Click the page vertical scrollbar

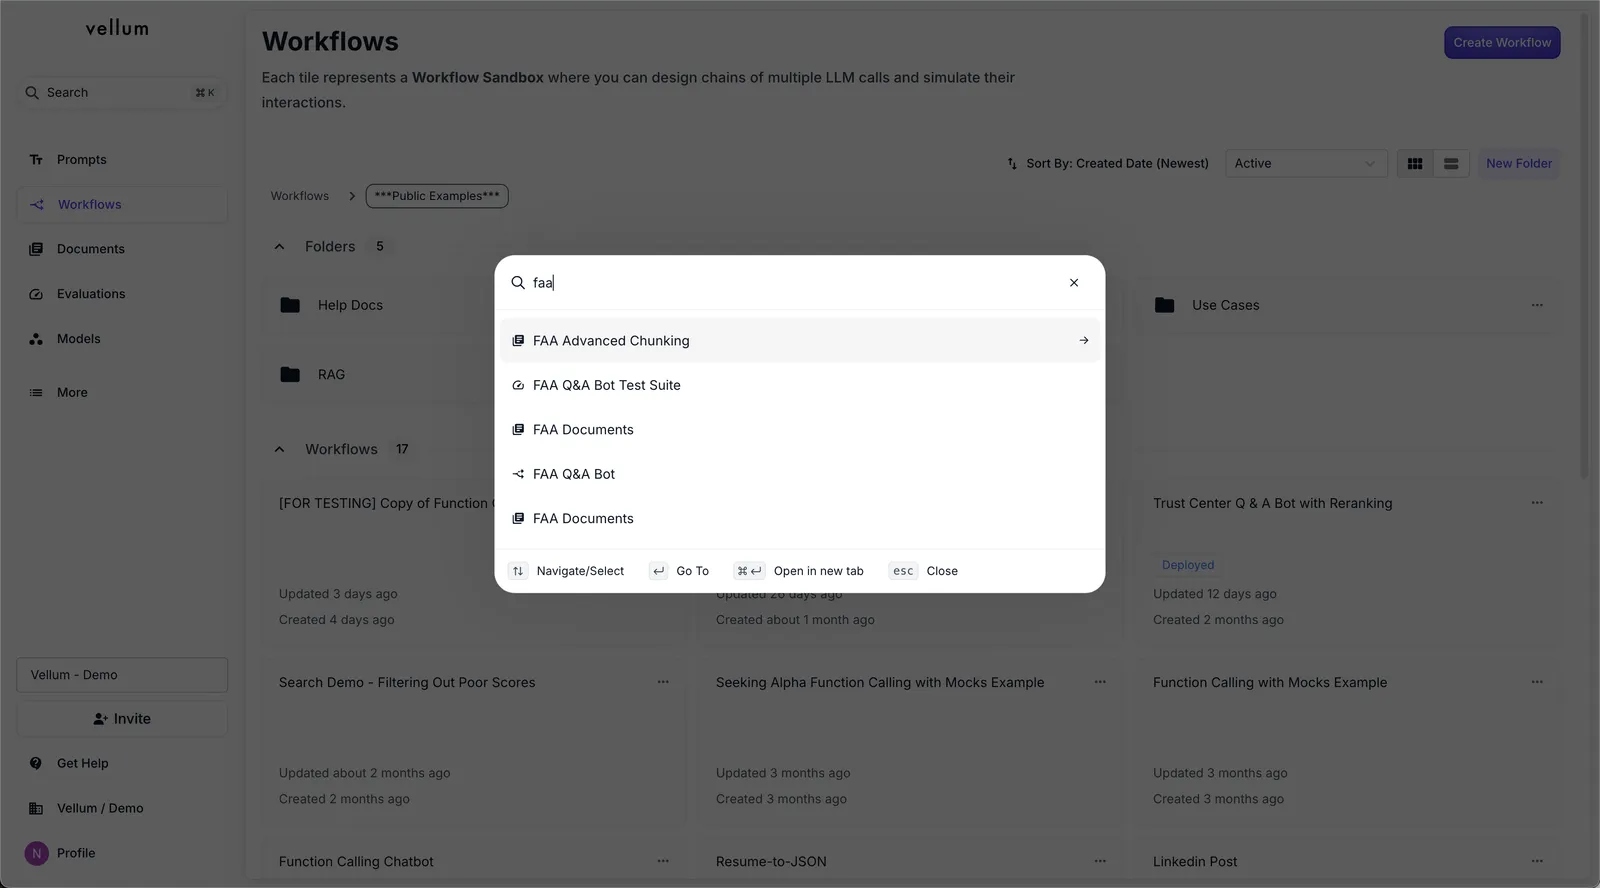click(x=1584, y=245)
